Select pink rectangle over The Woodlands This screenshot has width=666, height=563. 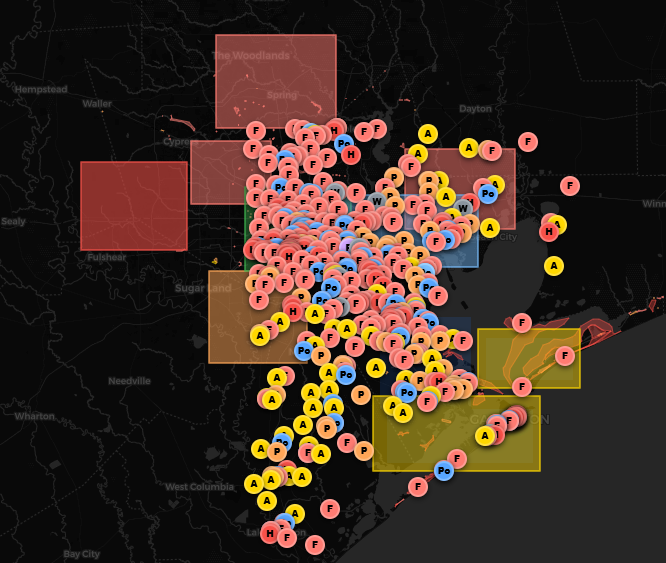point(275,80)
